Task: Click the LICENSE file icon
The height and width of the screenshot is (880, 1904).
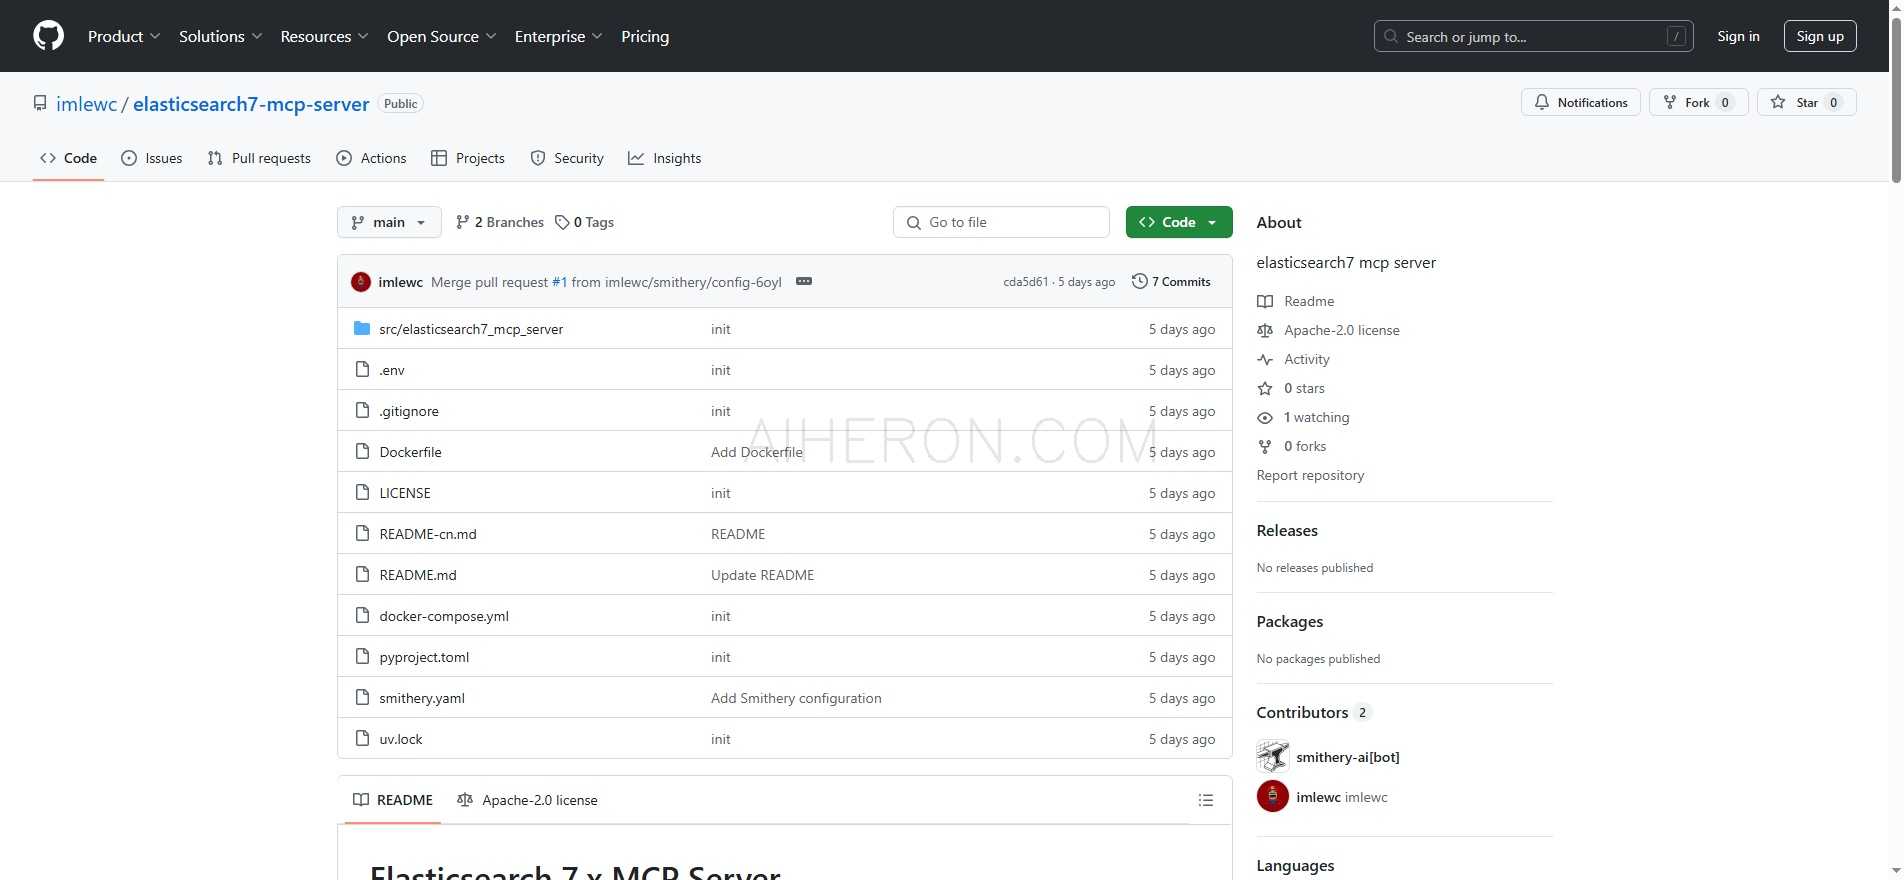Action: pos(362,492)
